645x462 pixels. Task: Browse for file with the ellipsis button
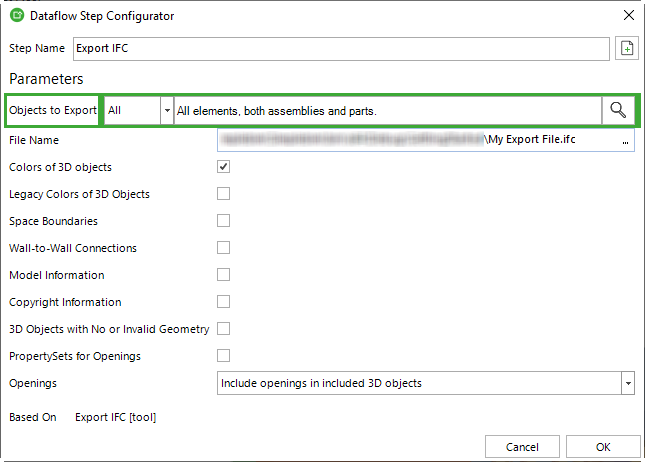625,140
